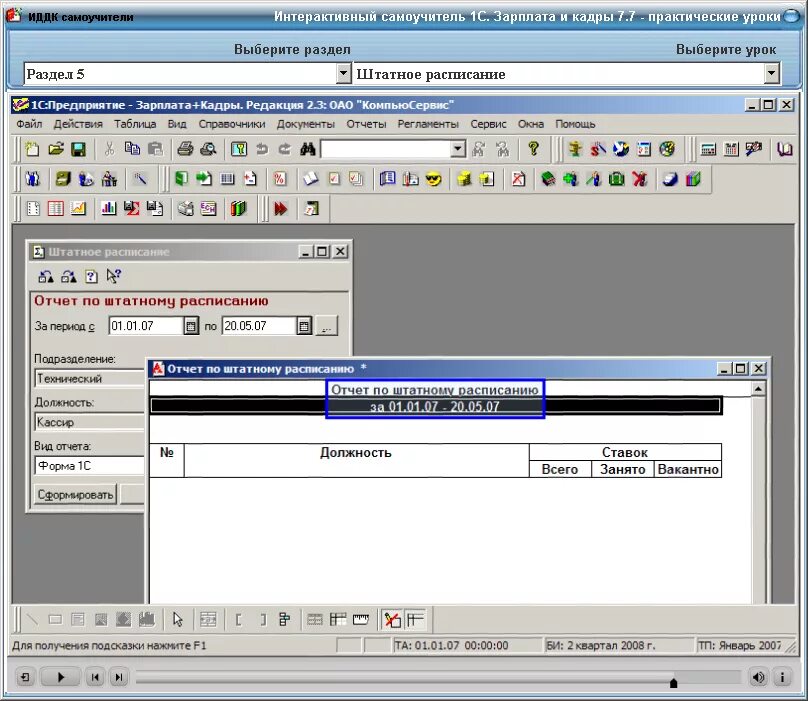Click the start date field 01.01.07

click(x=146, y=326)
